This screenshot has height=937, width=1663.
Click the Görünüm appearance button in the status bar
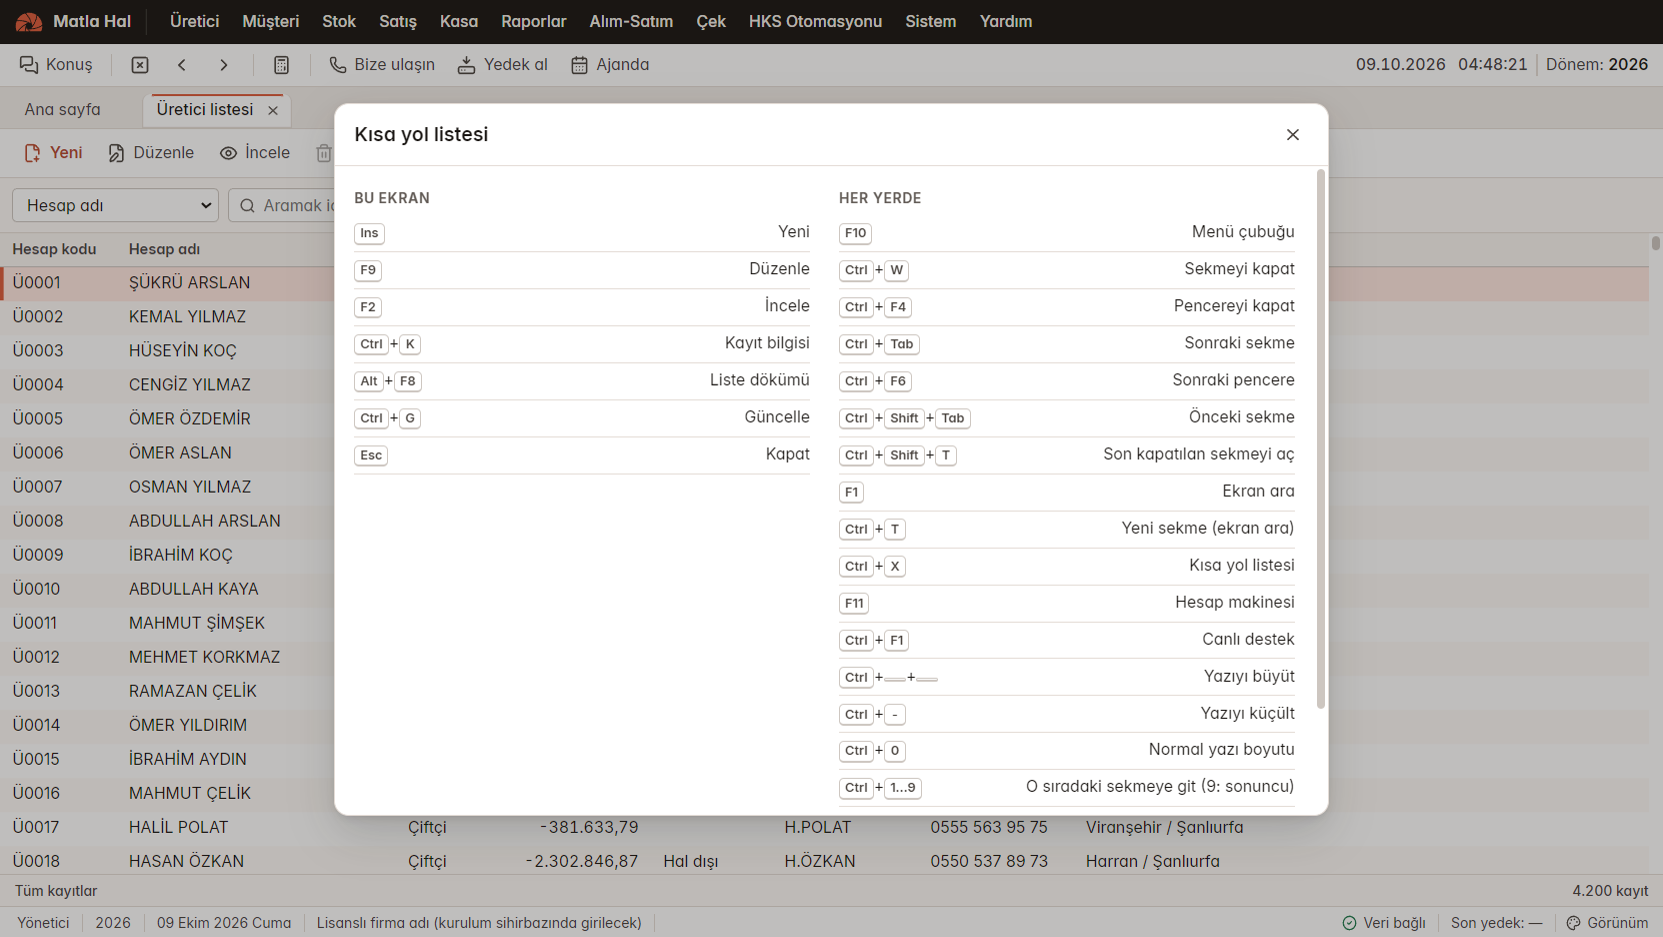[1607, 923]
